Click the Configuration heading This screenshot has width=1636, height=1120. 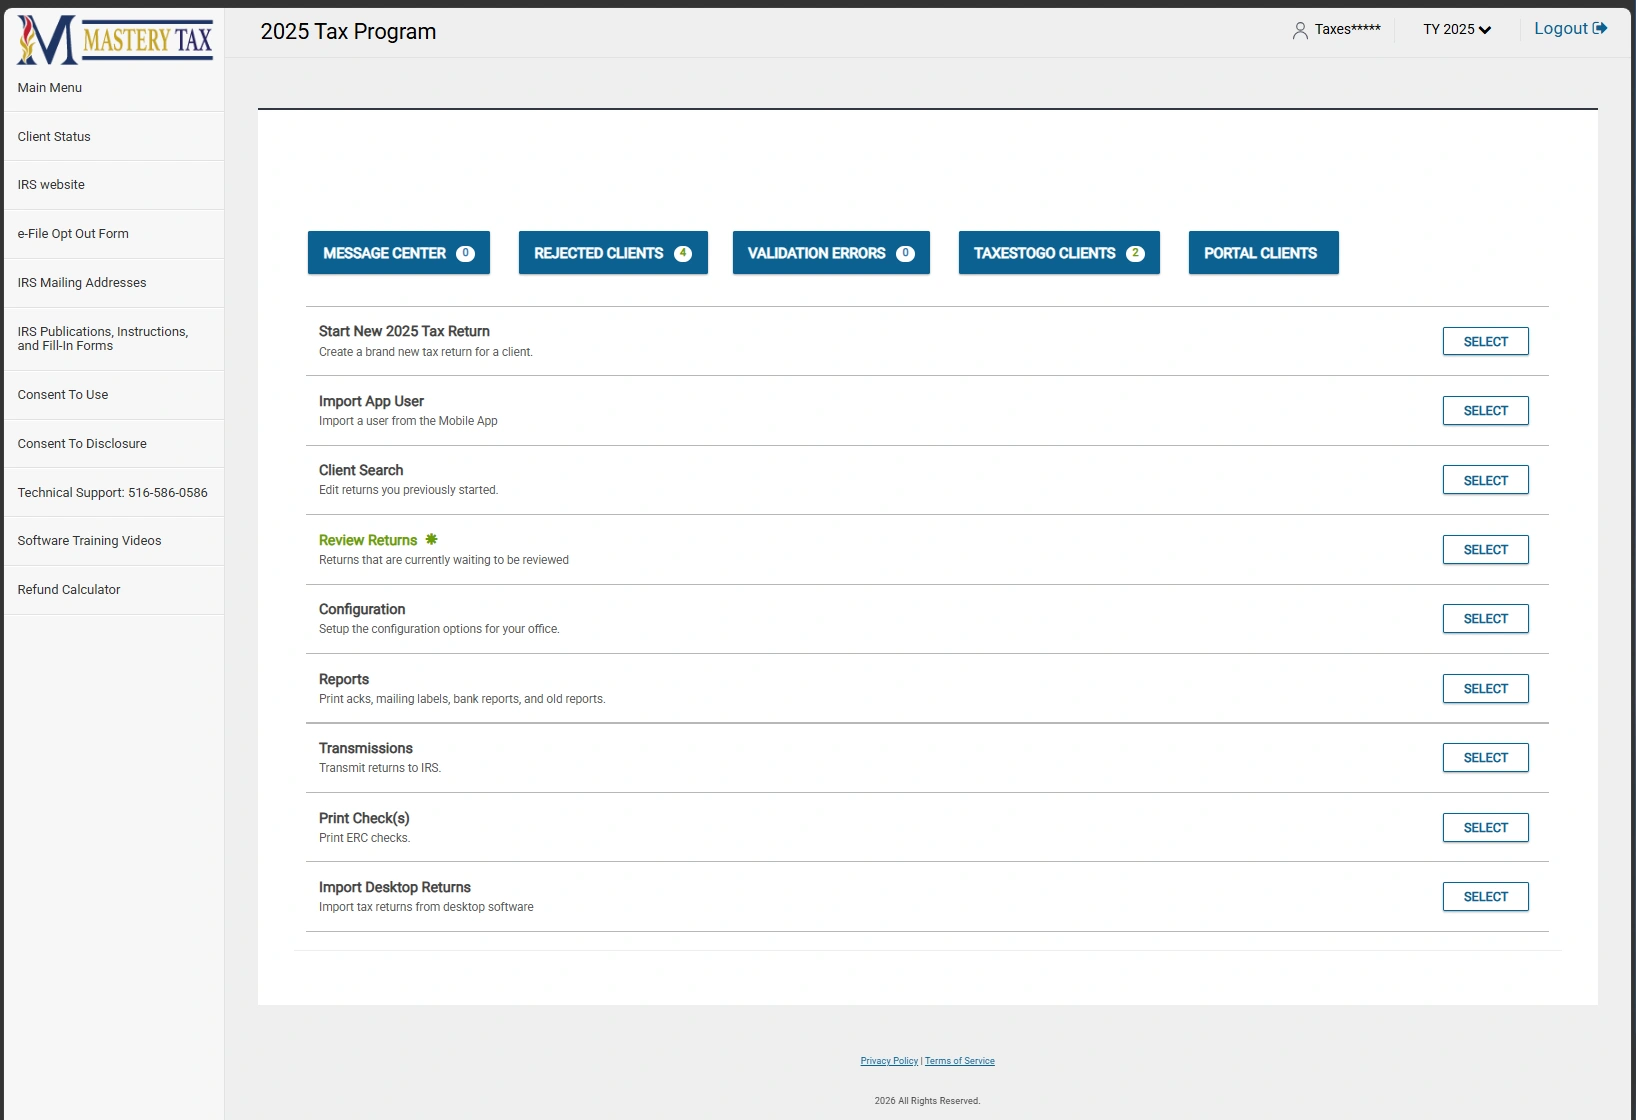click(362, 609)
